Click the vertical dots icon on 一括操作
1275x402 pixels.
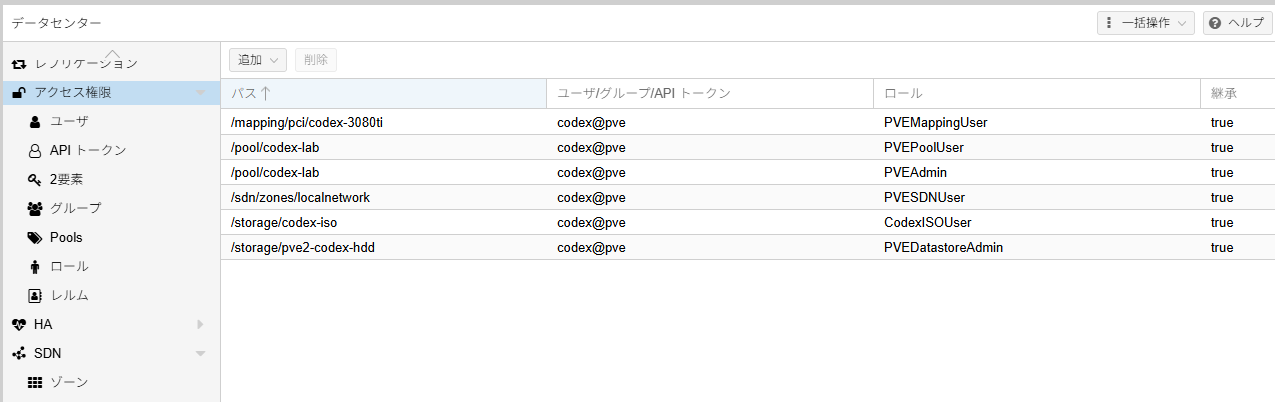[1109, 23]
